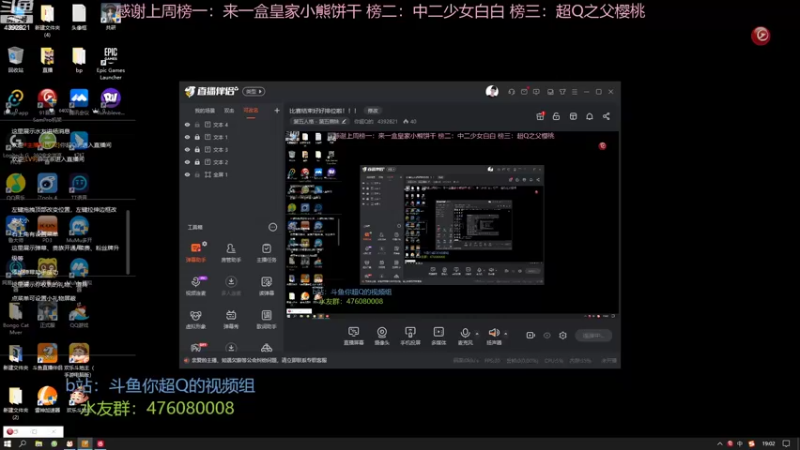Open the toolbox more options circle button
Screen dimensions: 800x450
tap(273, 227)
